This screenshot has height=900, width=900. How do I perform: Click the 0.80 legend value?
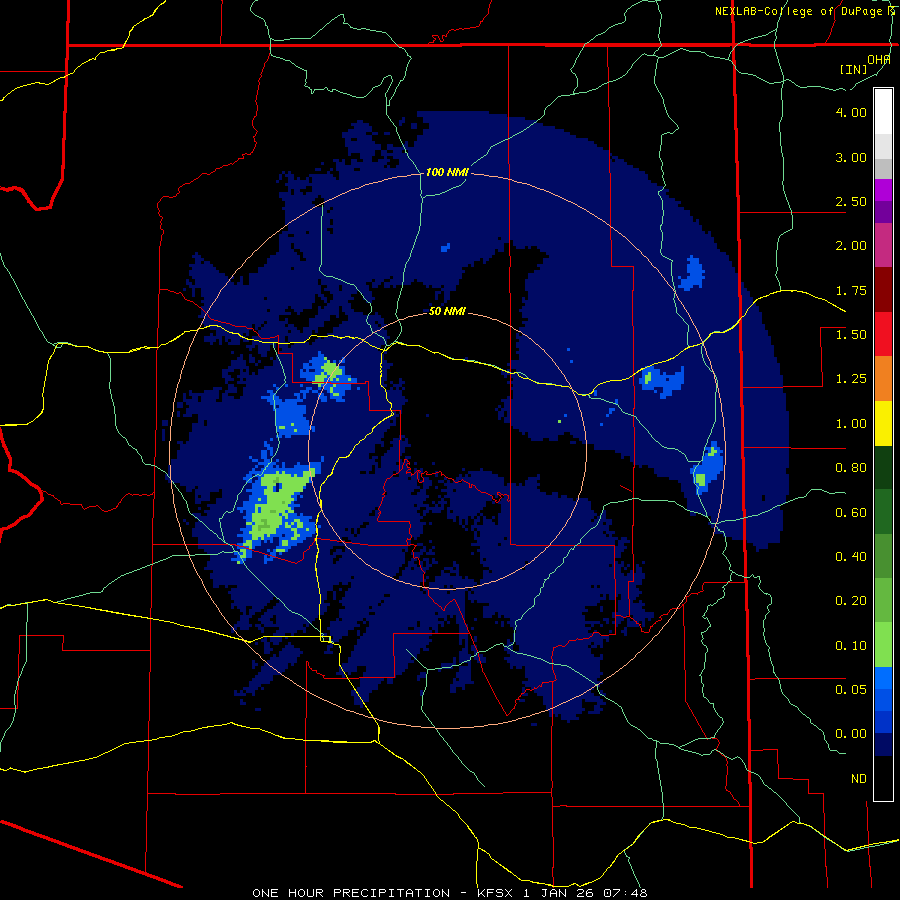pyautogui.click(x=851, y=468)
